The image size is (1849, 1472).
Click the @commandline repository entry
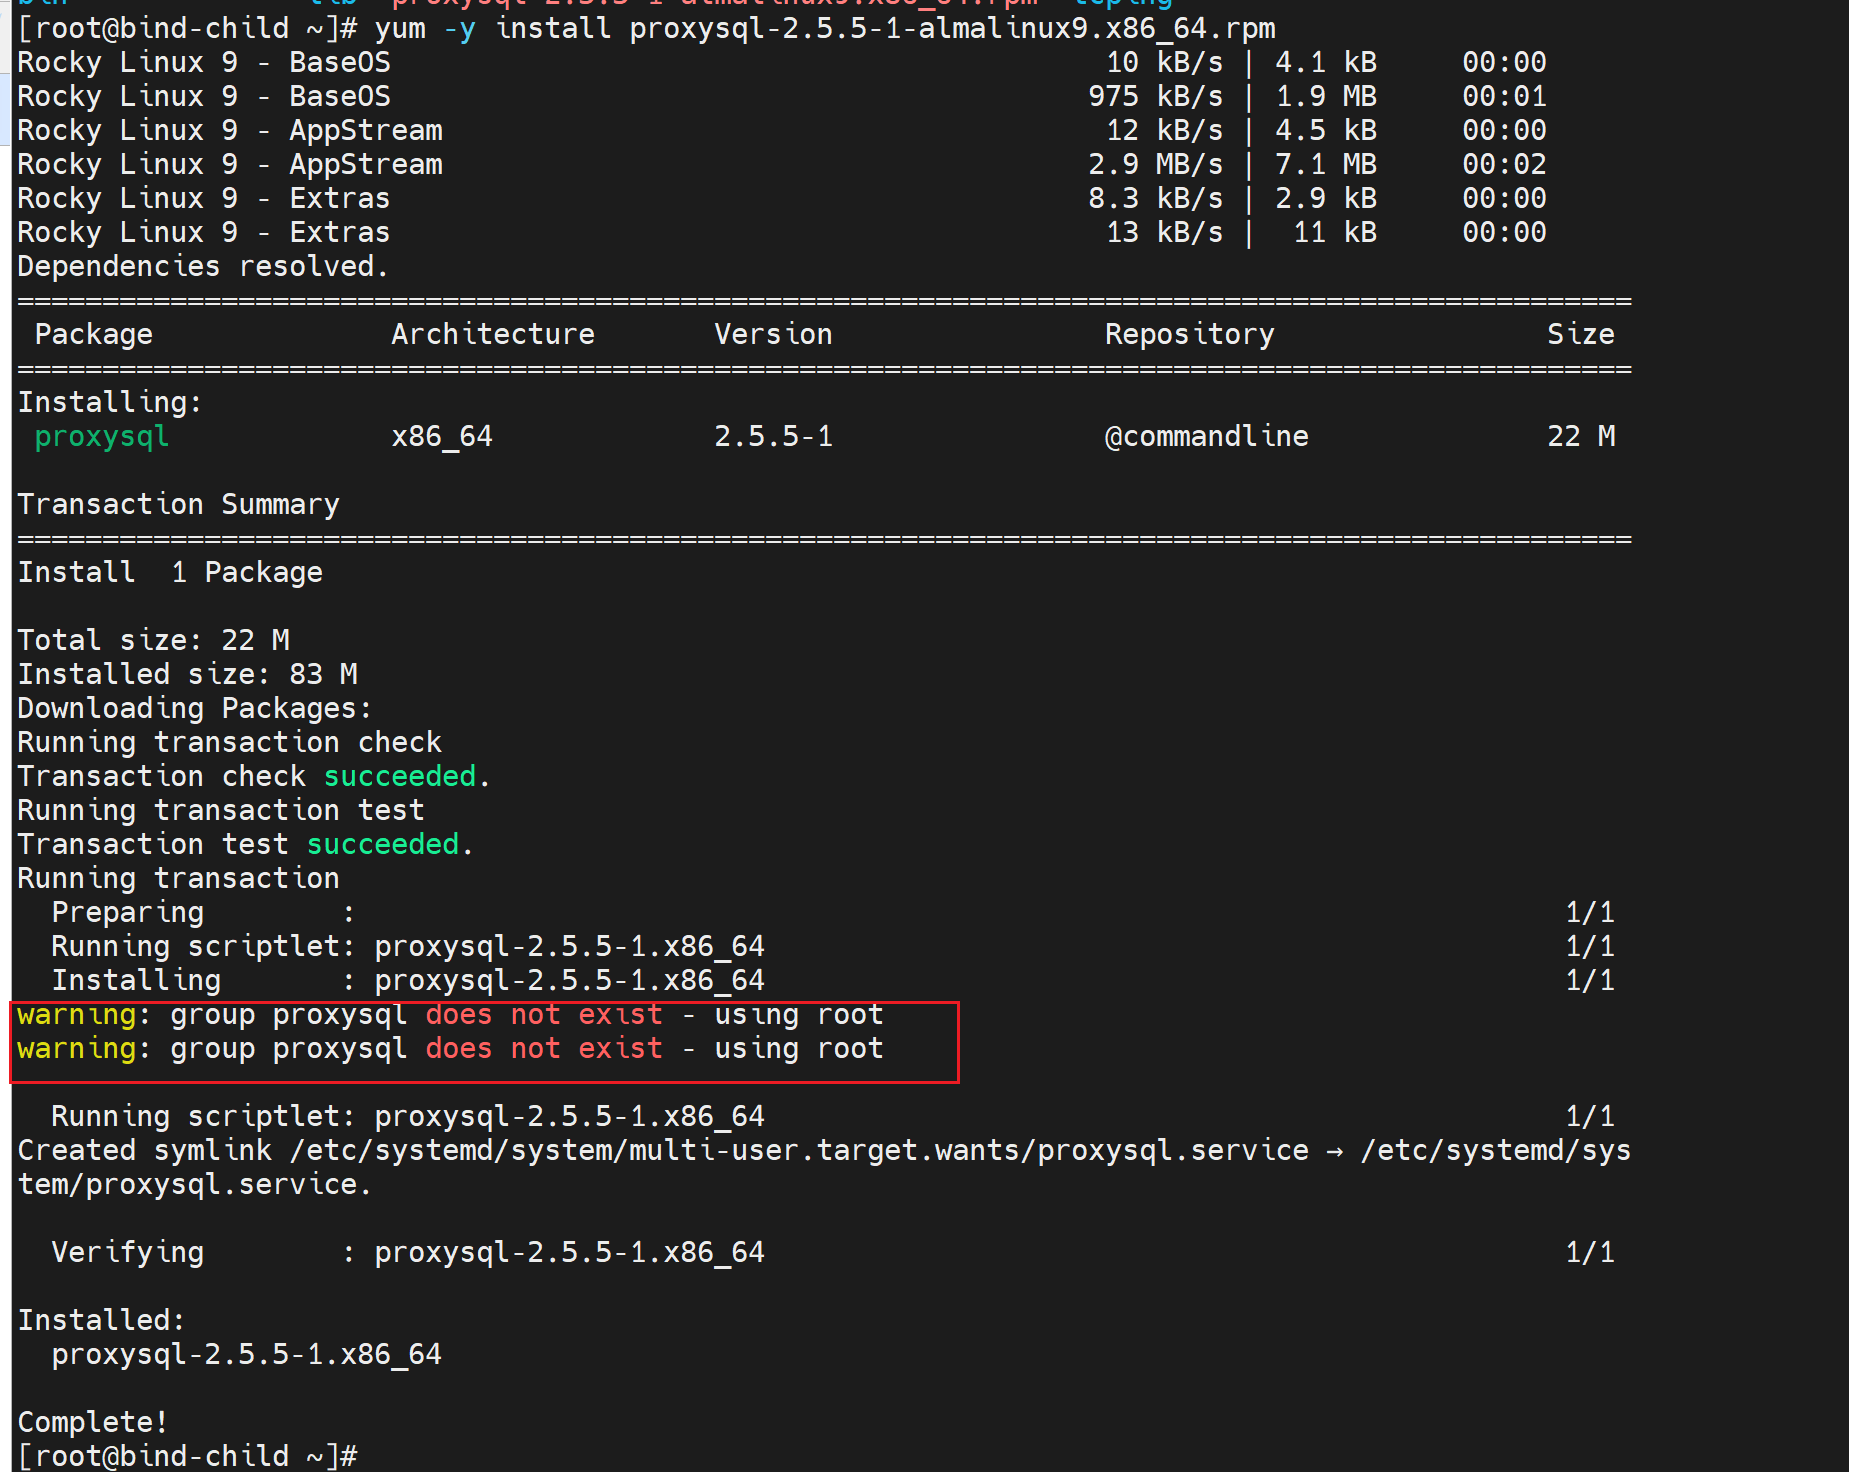pyautogui.click(x=1206, y=436)
